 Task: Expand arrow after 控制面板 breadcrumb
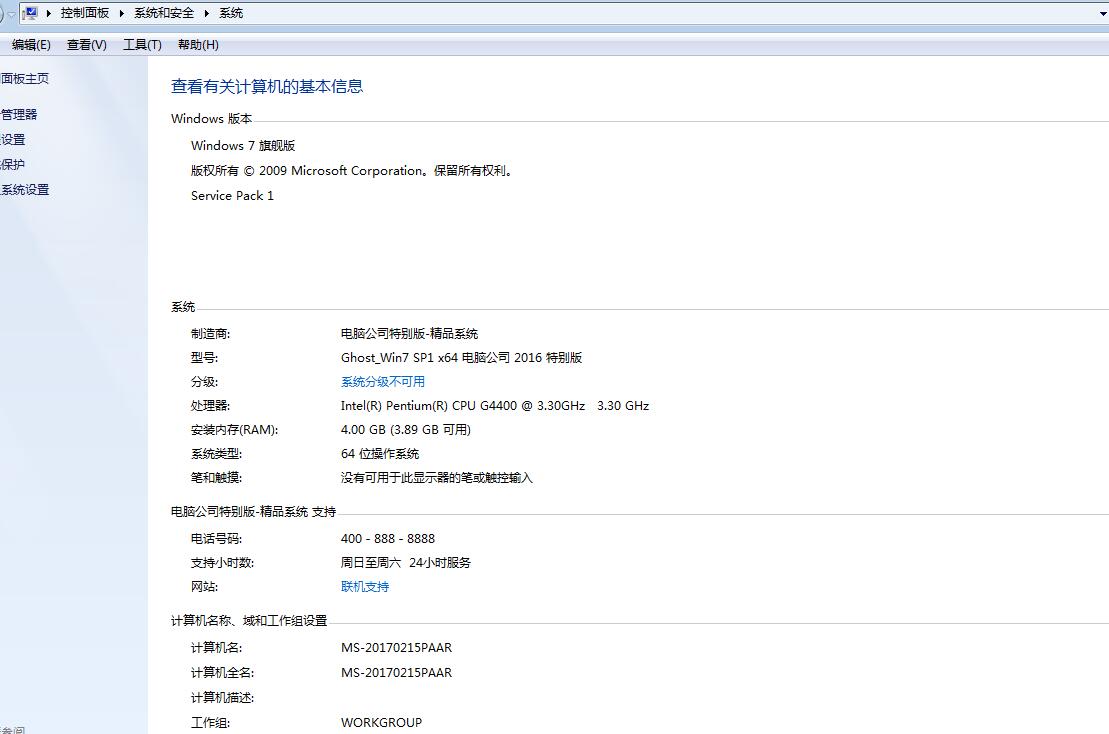coord(122,13)
